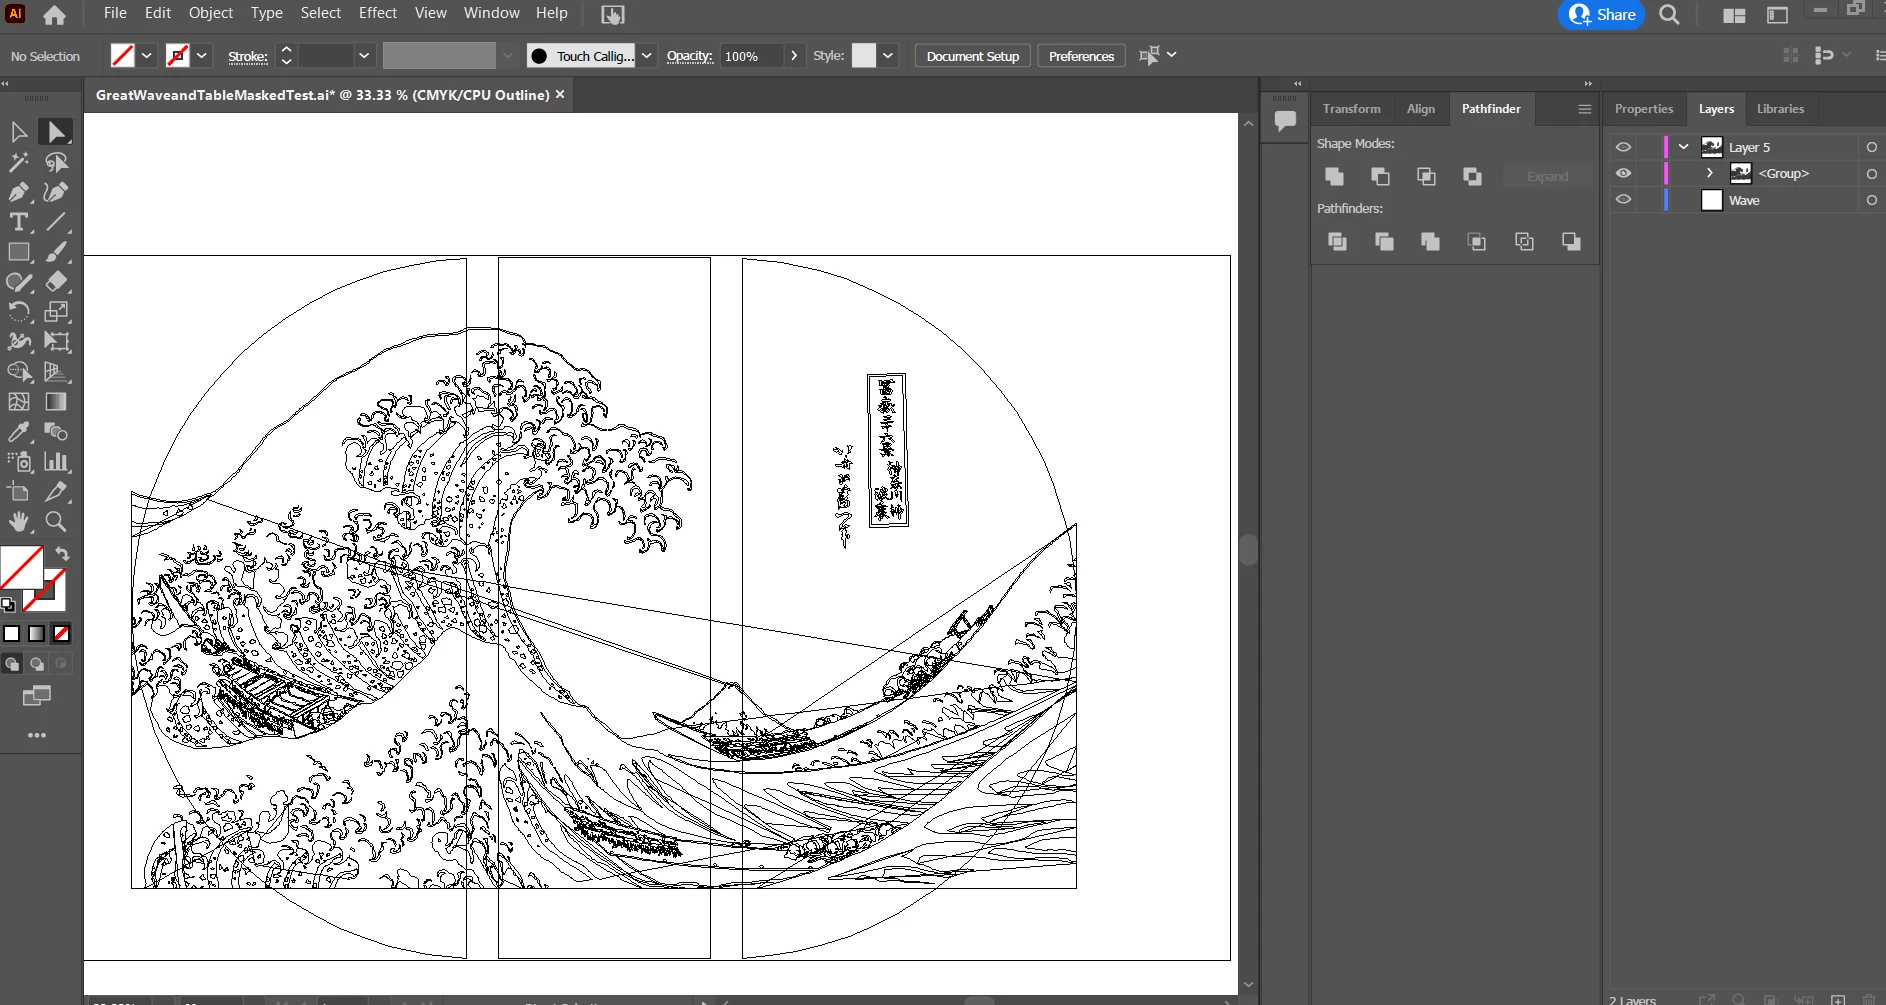This screenshot has width=1886, height=1005.
Task: Select the Artboard tool
Action: 18,492
